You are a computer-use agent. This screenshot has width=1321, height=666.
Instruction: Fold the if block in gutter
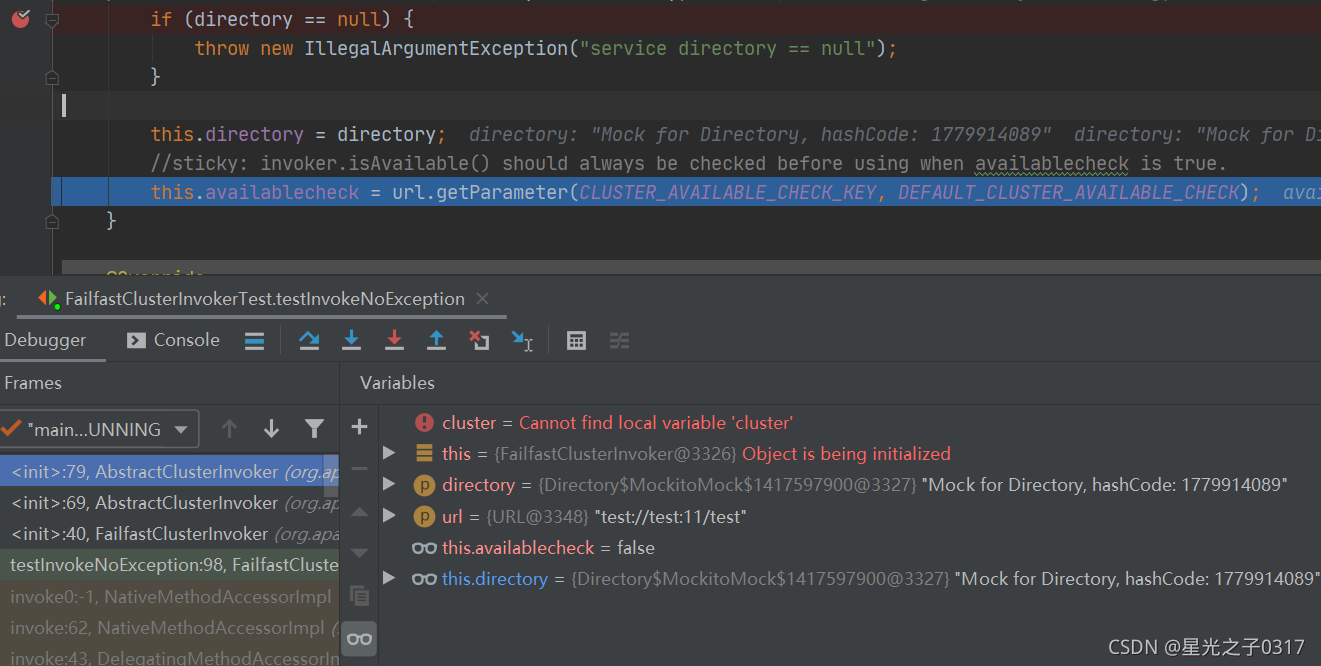52,20
